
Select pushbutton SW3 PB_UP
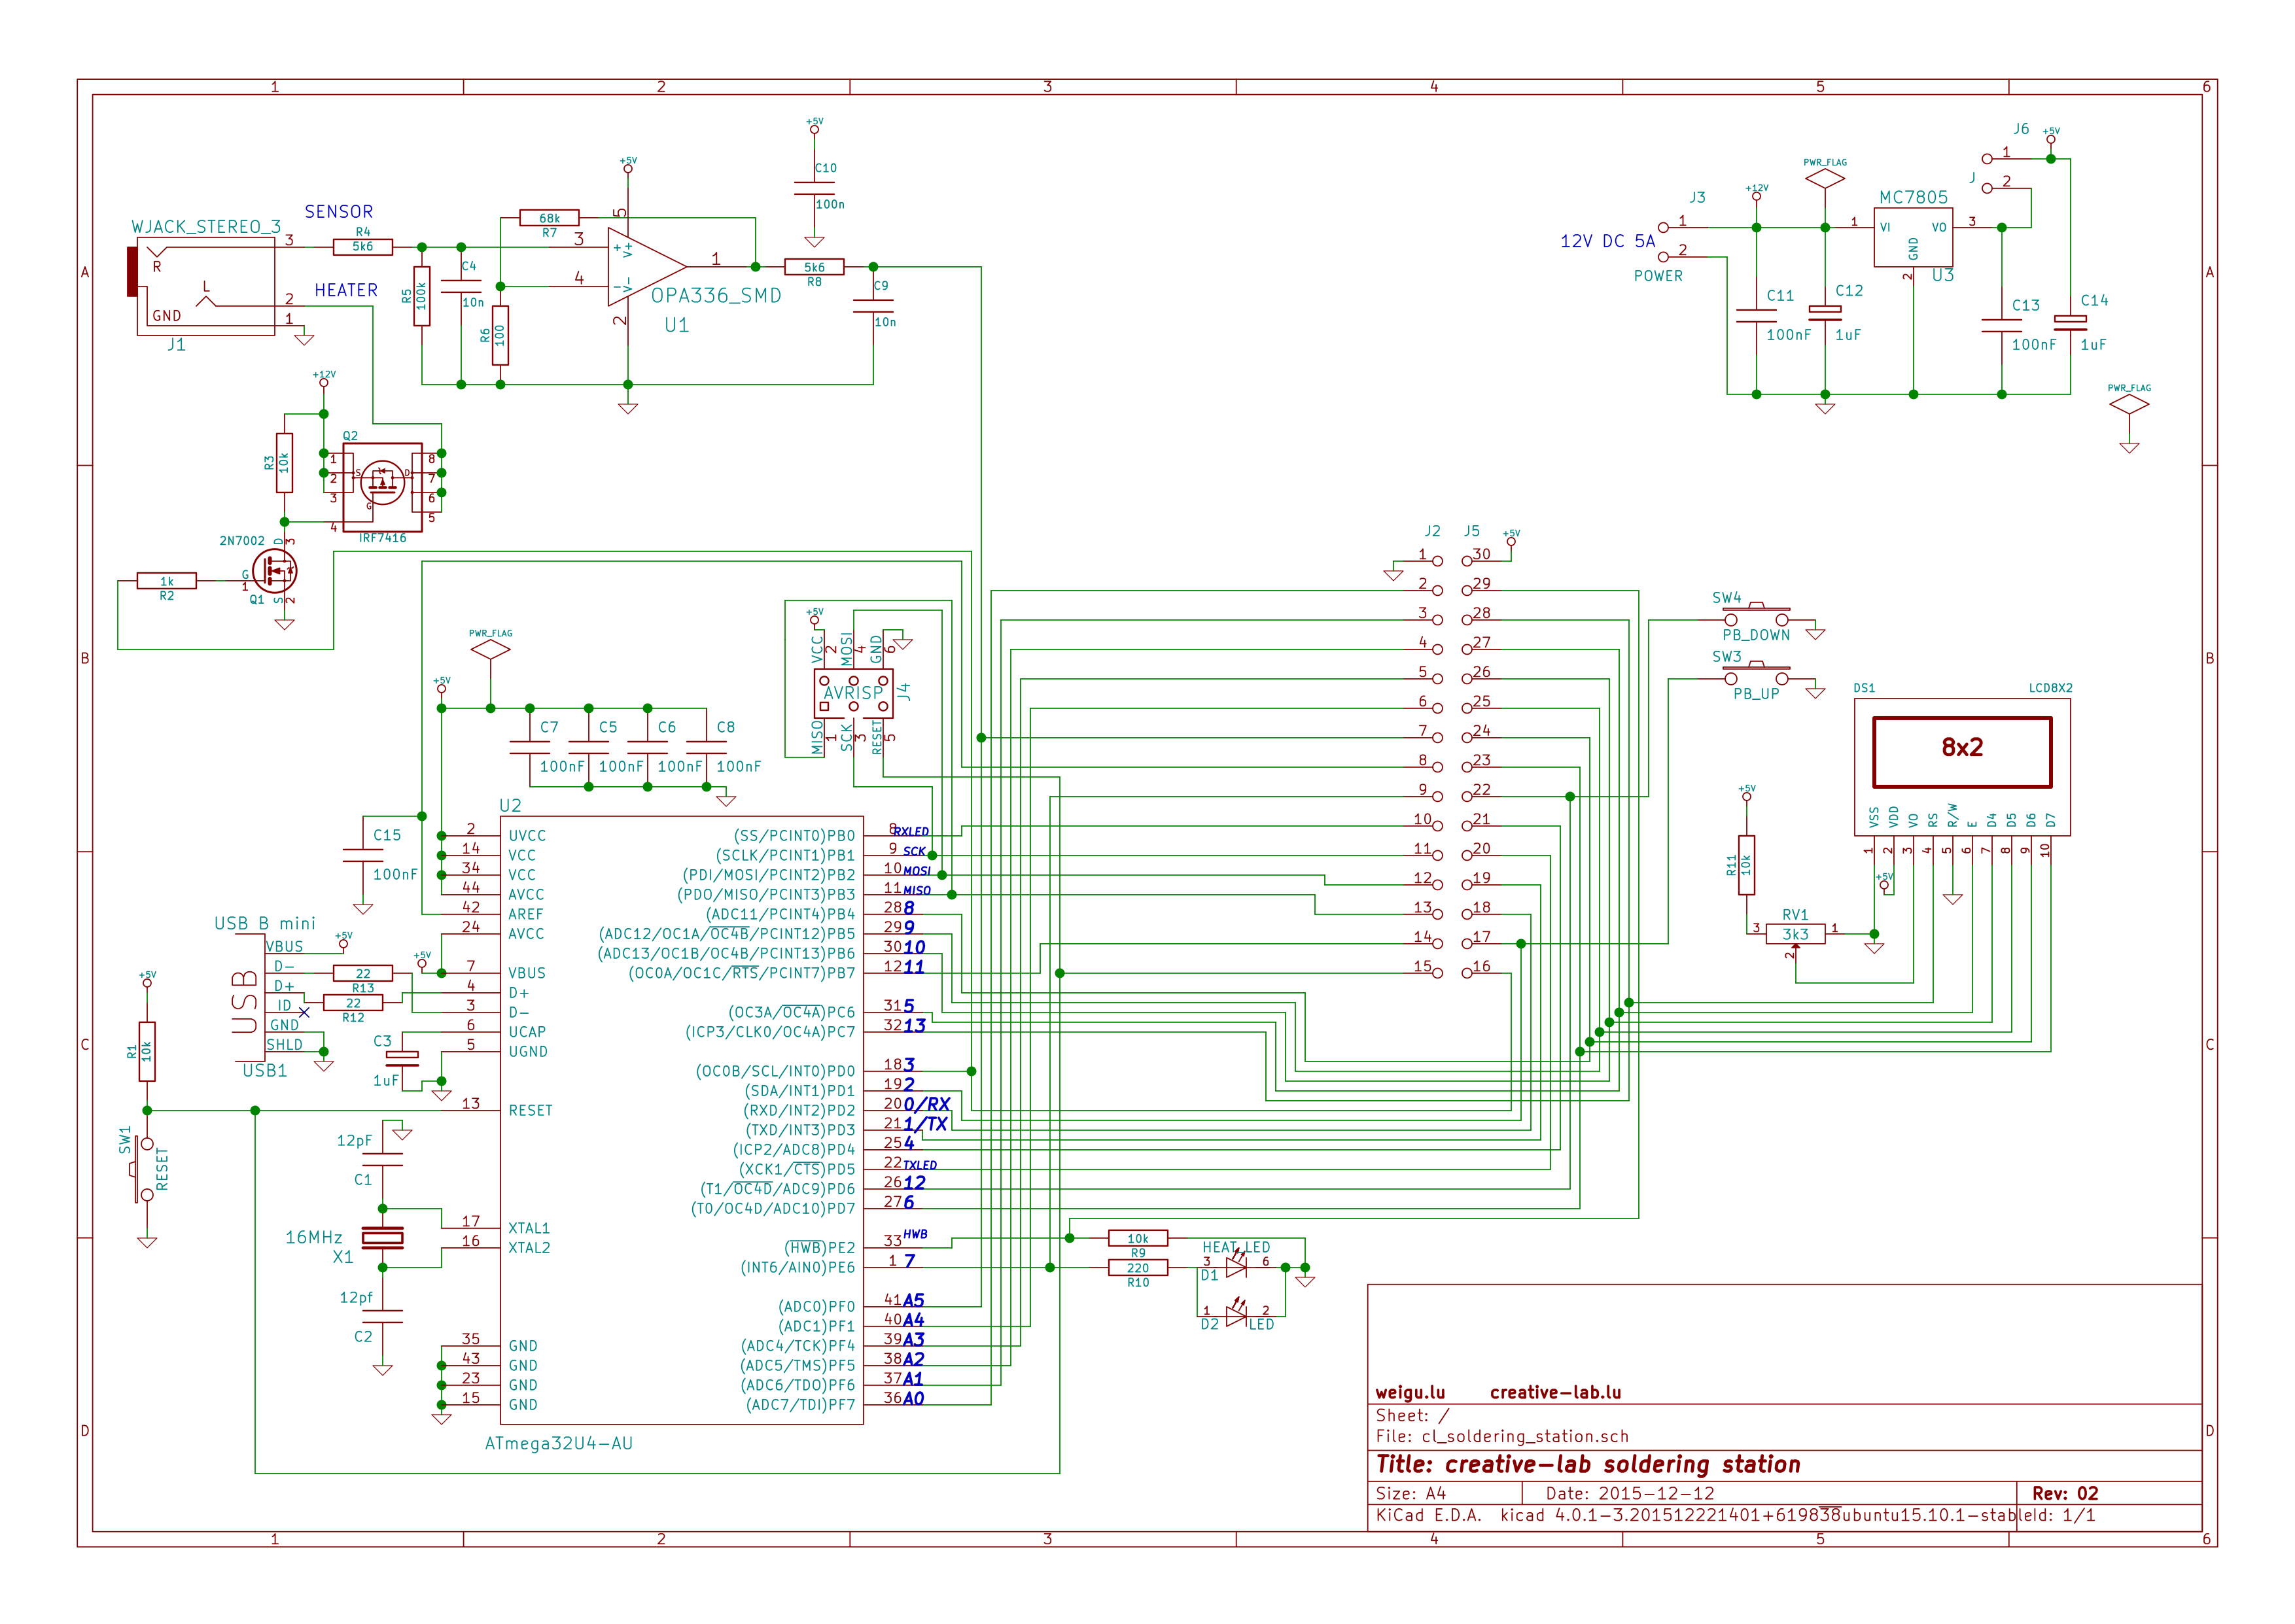[1755, 674]
